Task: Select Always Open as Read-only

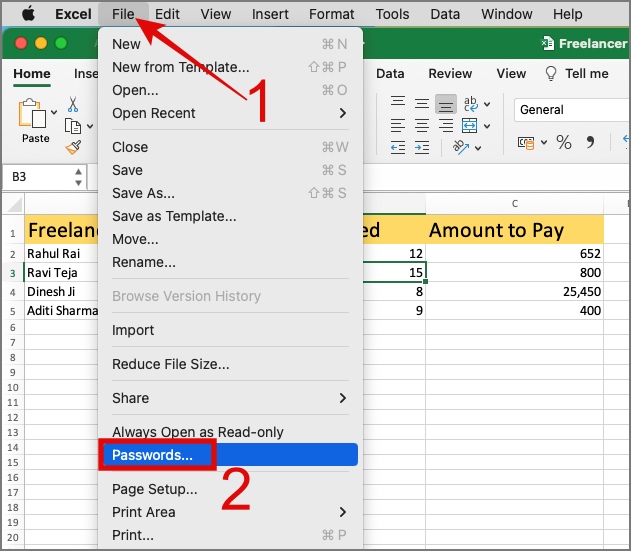Action: 231,432
